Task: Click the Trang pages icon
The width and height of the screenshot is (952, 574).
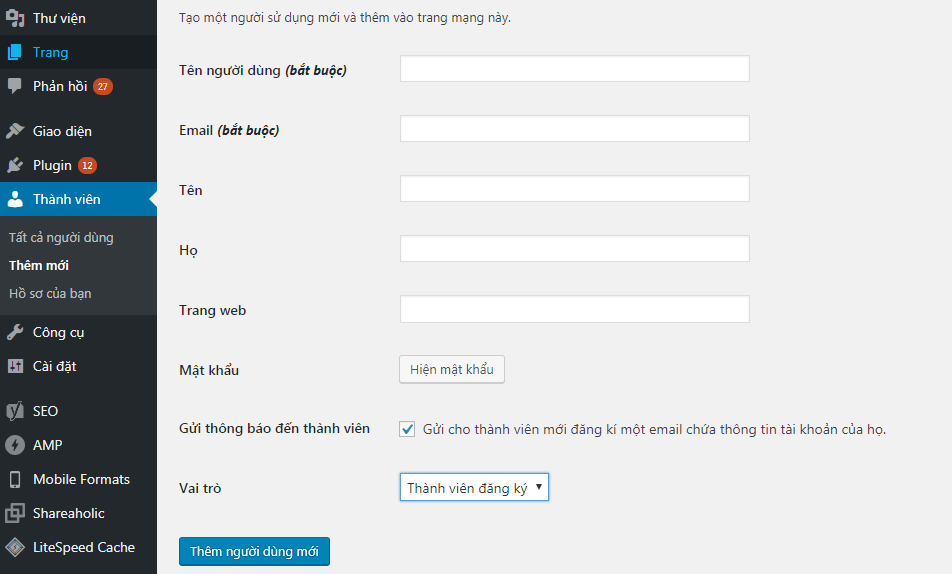Action: click(x=15, y=52)
